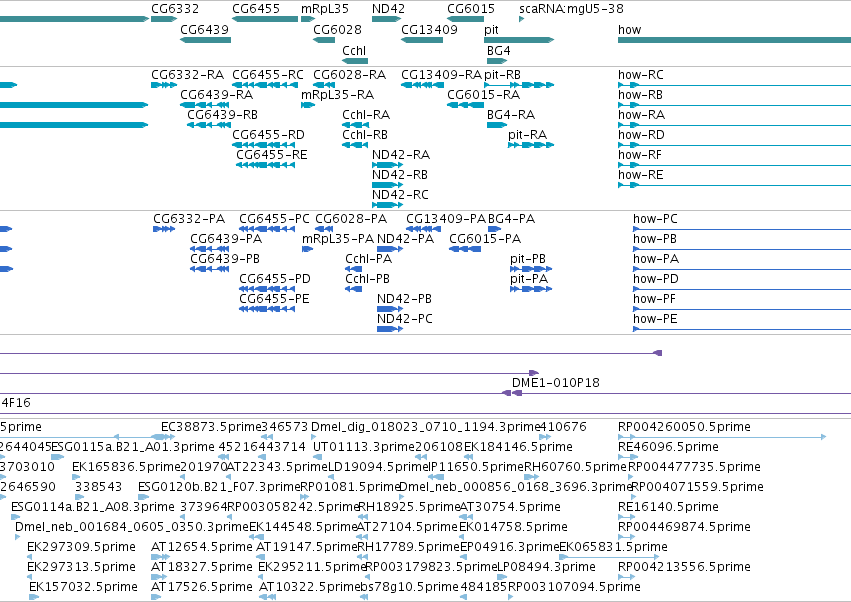Image resolution: width=851 pixels, height=602 pixels.
Task: Select the RP004260050.5prime EST label
Action: (x=684, y=427)
